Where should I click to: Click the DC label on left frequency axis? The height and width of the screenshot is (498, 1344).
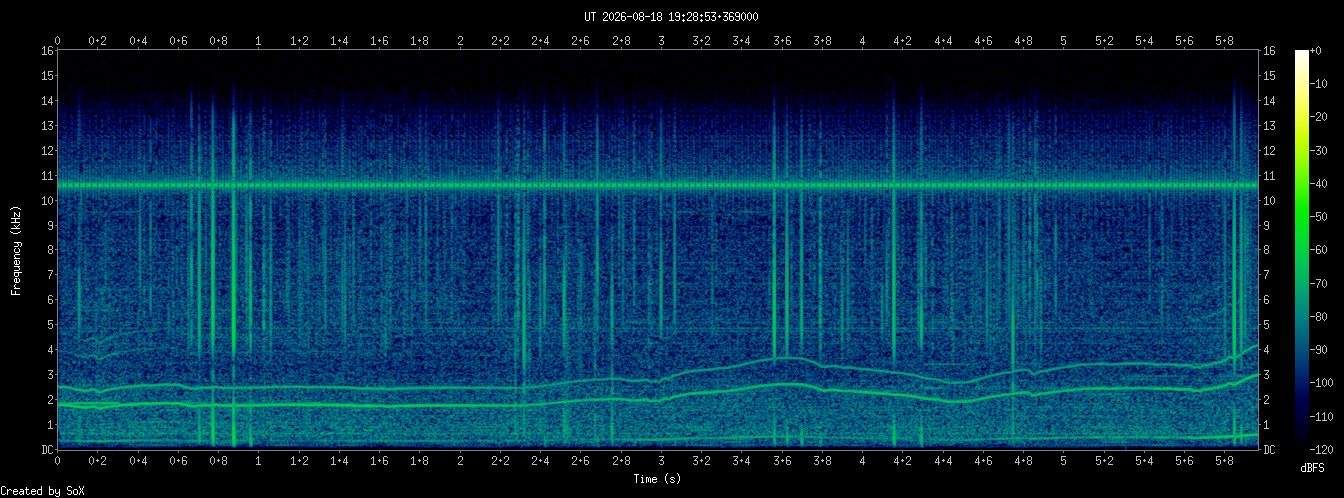(47, 449)
